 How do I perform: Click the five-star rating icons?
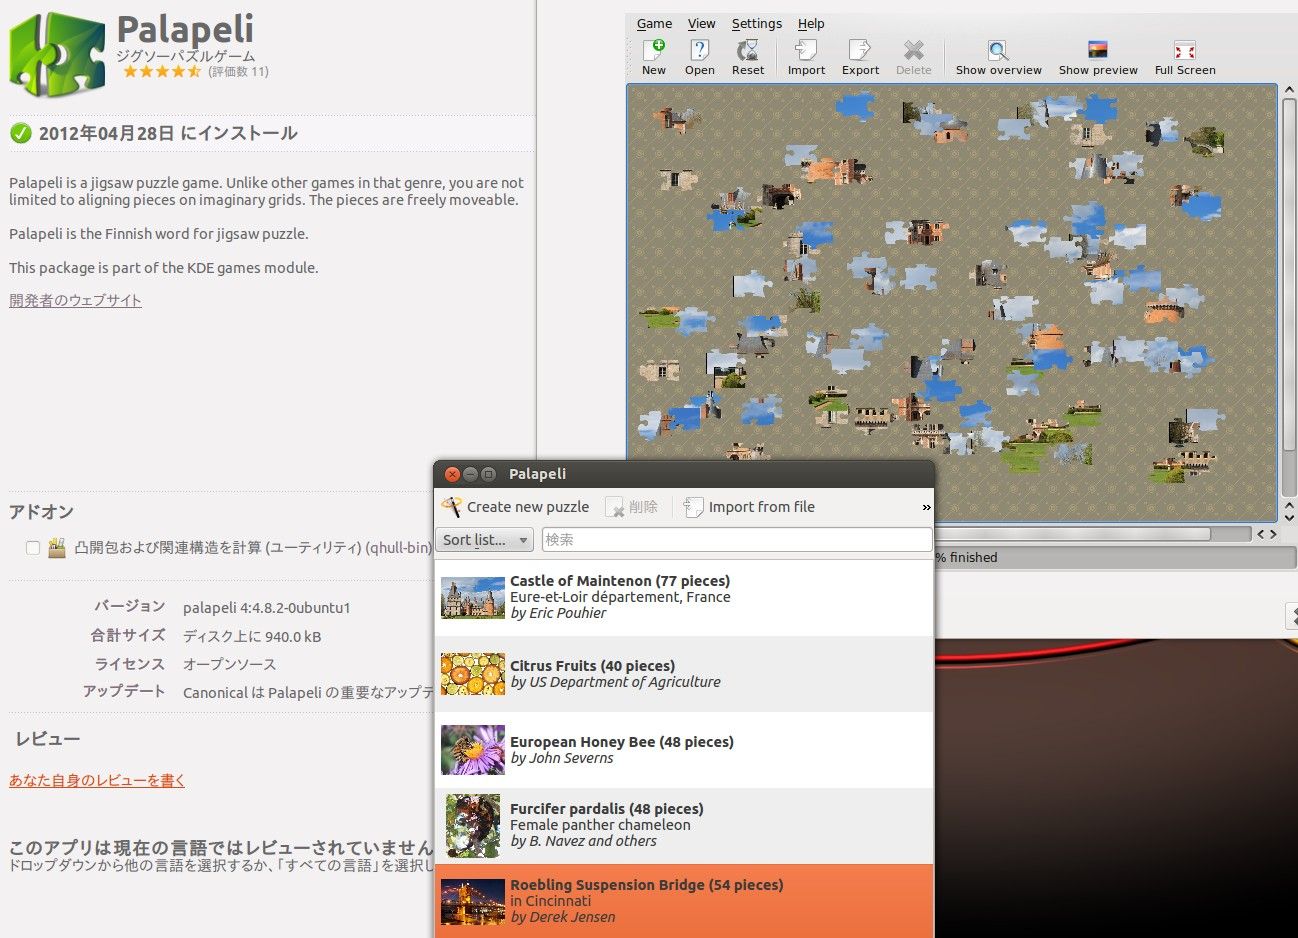point(161,72)
